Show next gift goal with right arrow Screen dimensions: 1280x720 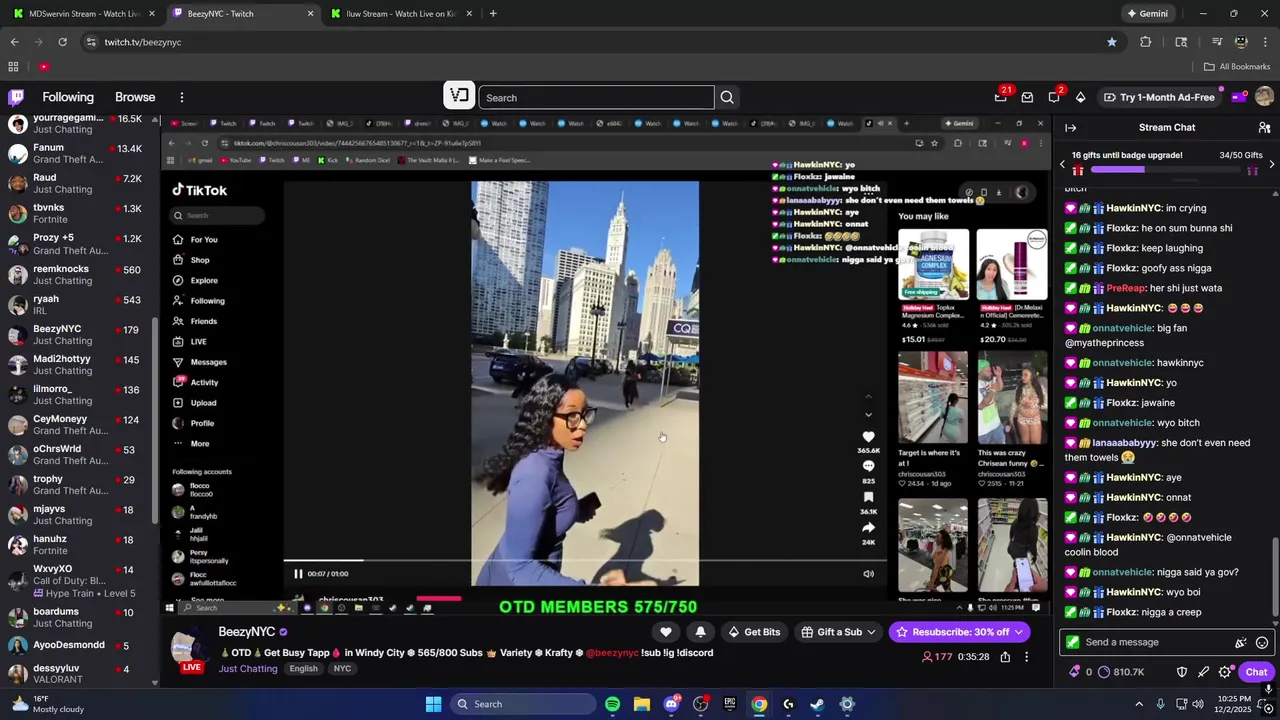point(1271,164)
